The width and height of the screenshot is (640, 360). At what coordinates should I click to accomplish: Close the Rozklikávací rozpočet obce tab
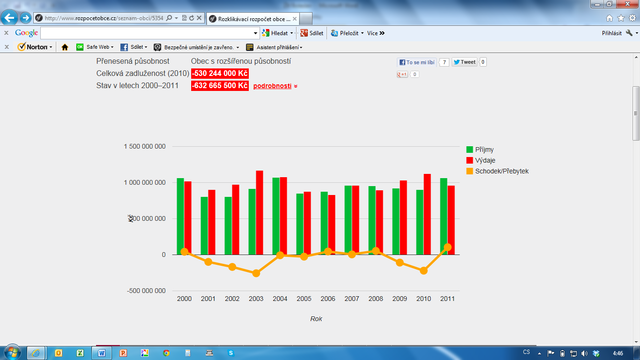(295, 19)
